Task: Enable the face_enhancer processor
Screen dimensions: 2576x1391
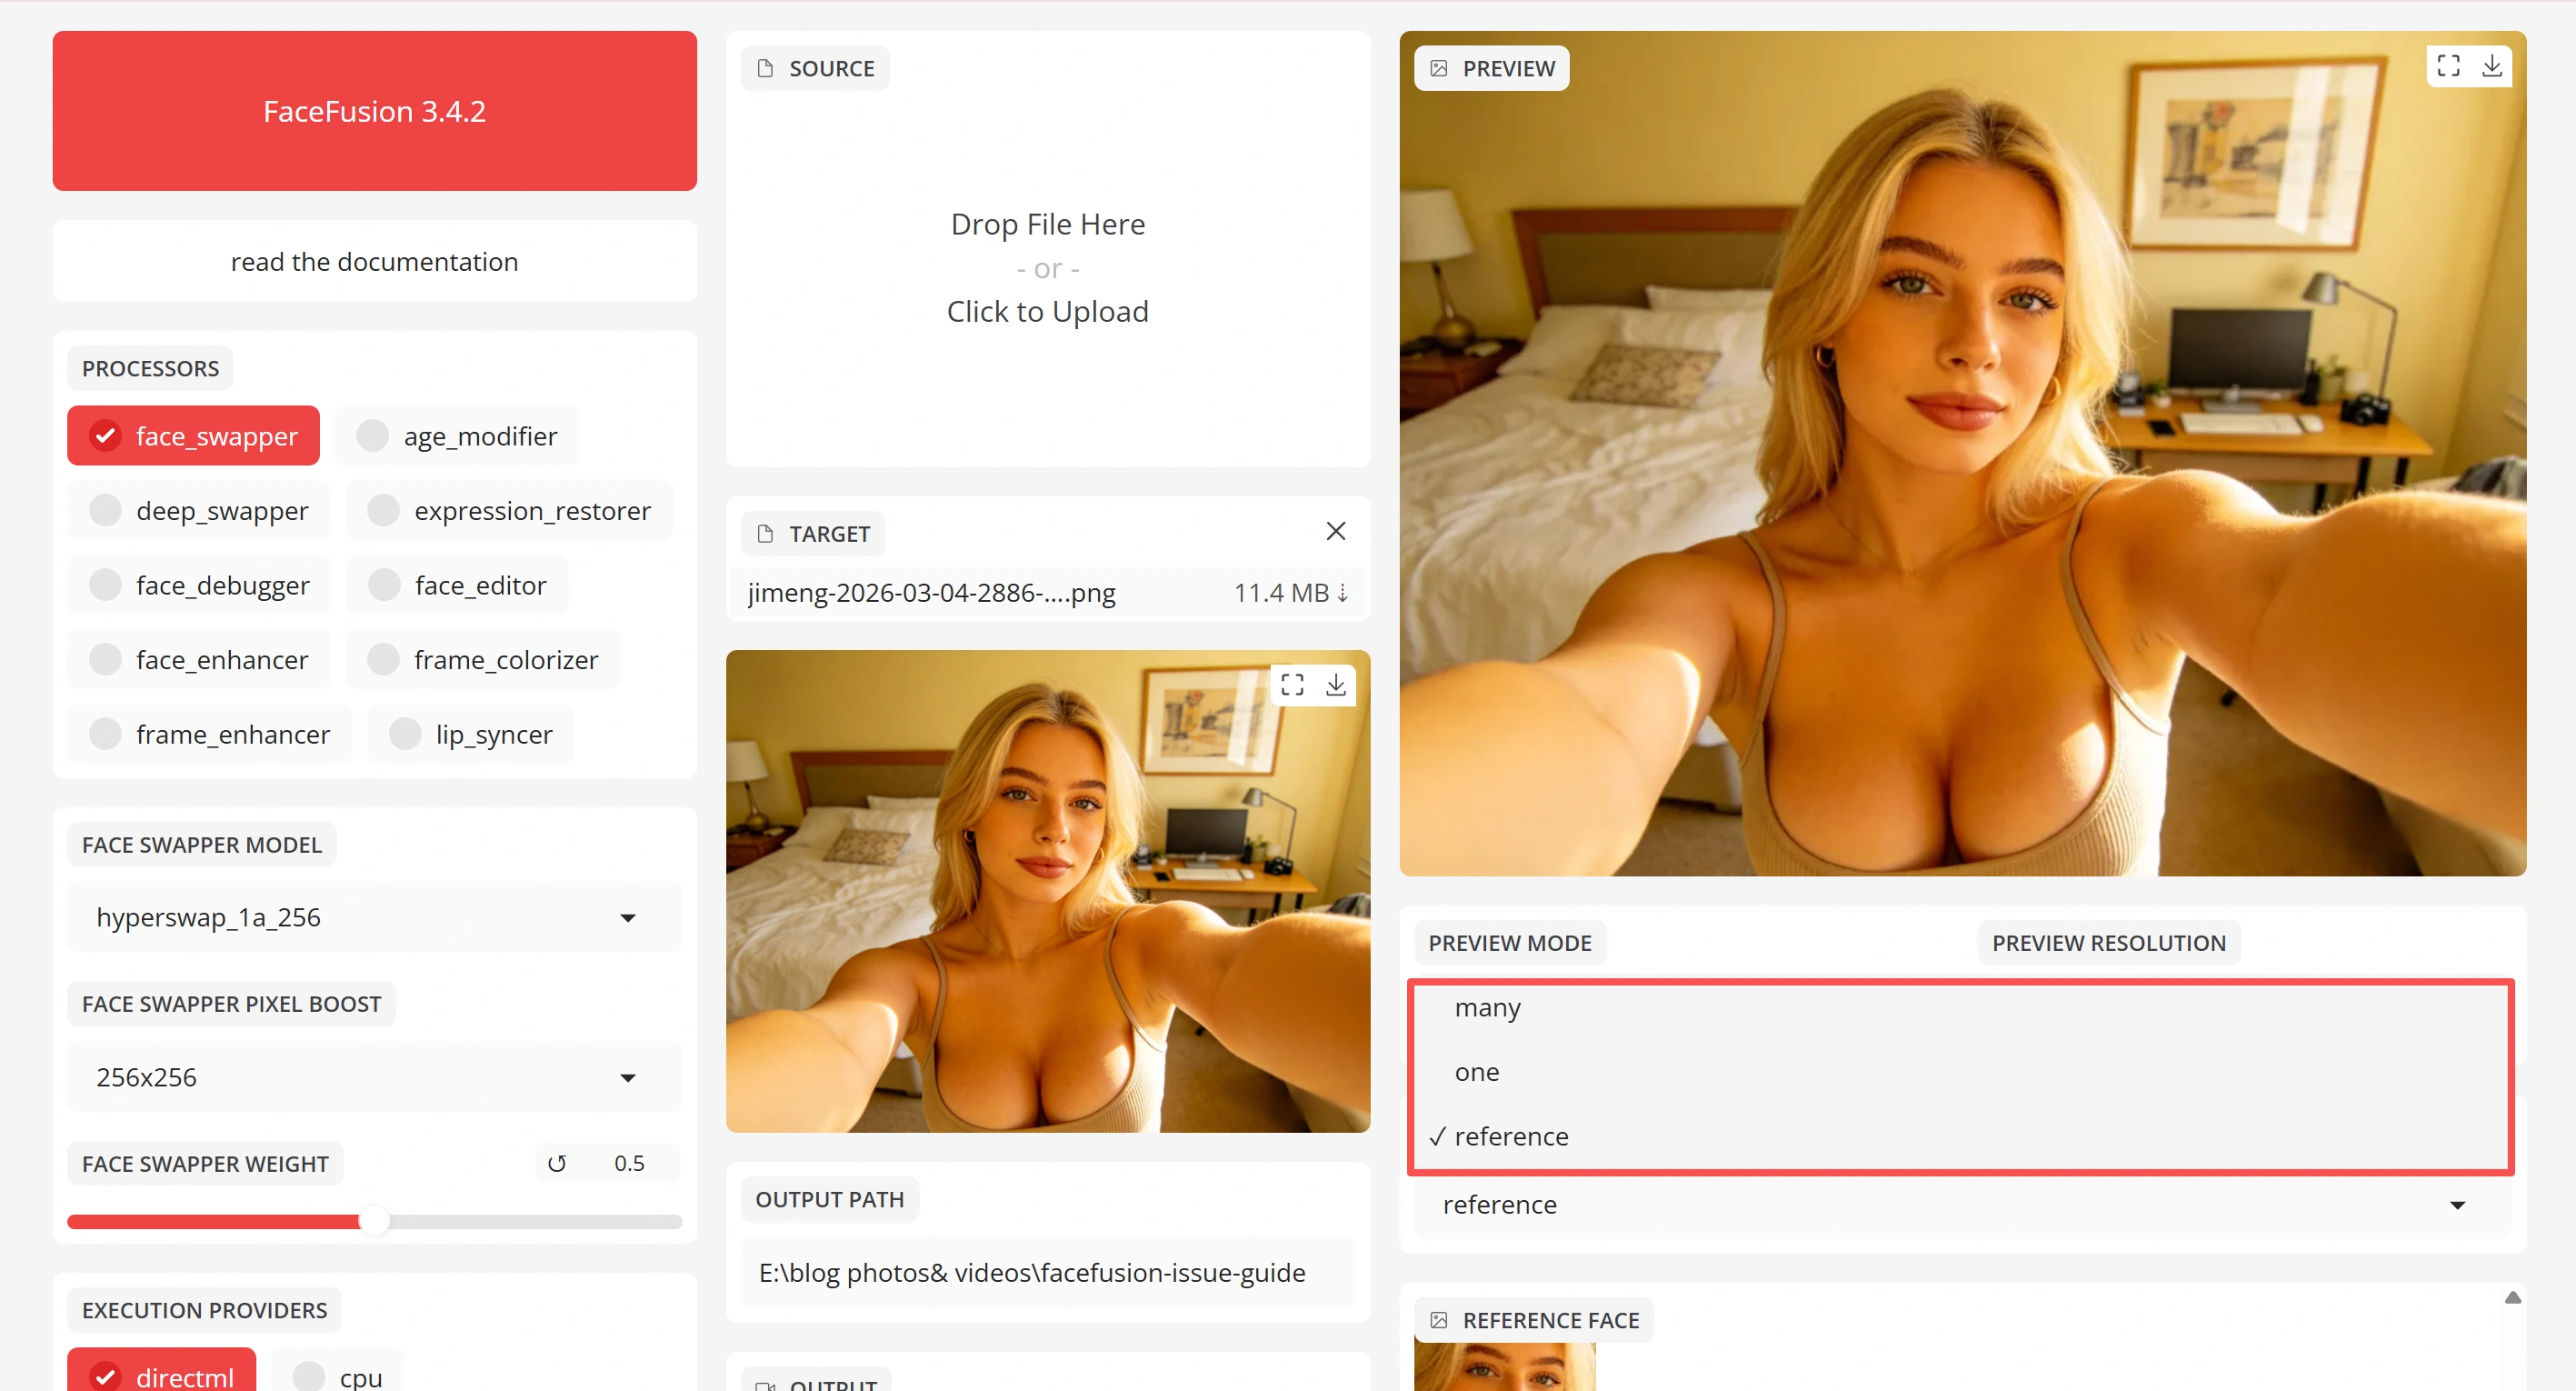Action: coord(198,660)
